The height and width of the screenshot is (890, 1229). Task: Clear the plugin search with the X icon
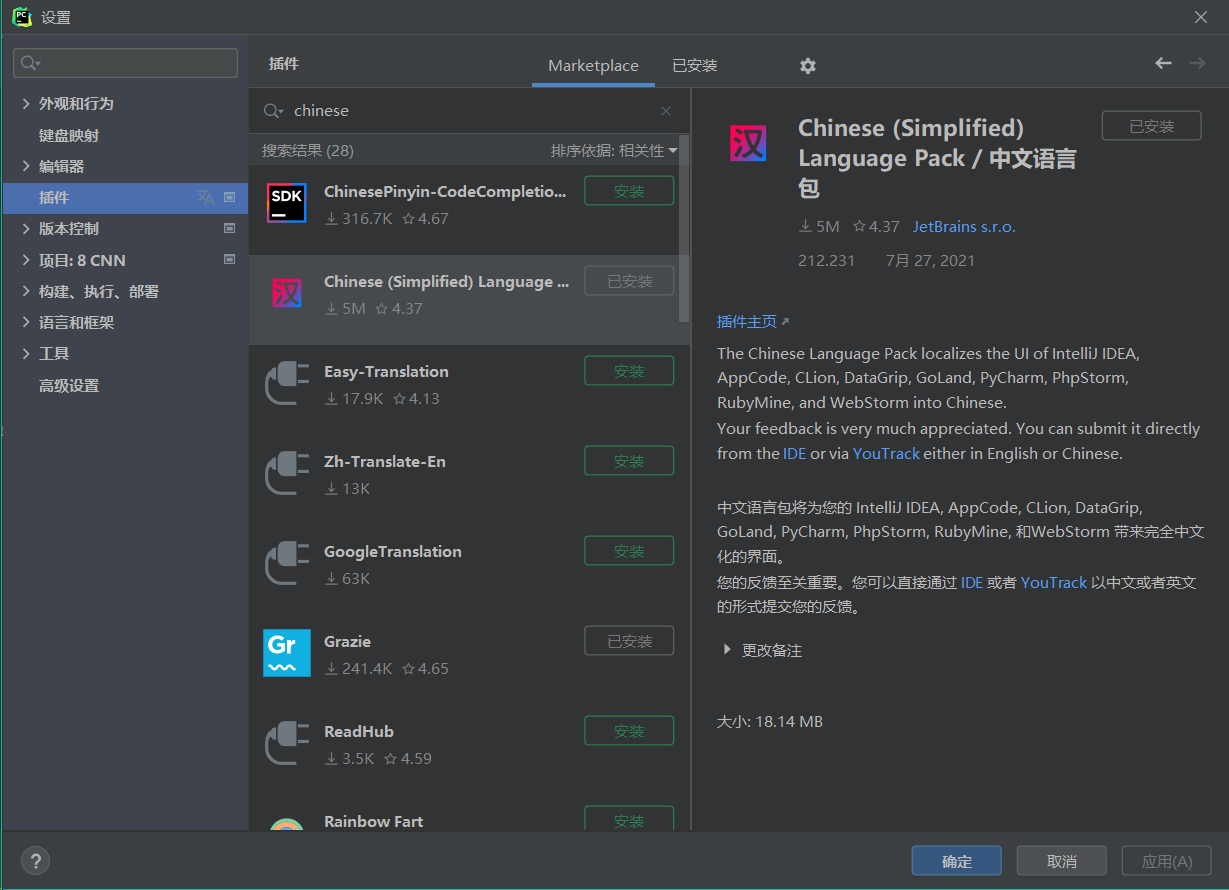666,111
